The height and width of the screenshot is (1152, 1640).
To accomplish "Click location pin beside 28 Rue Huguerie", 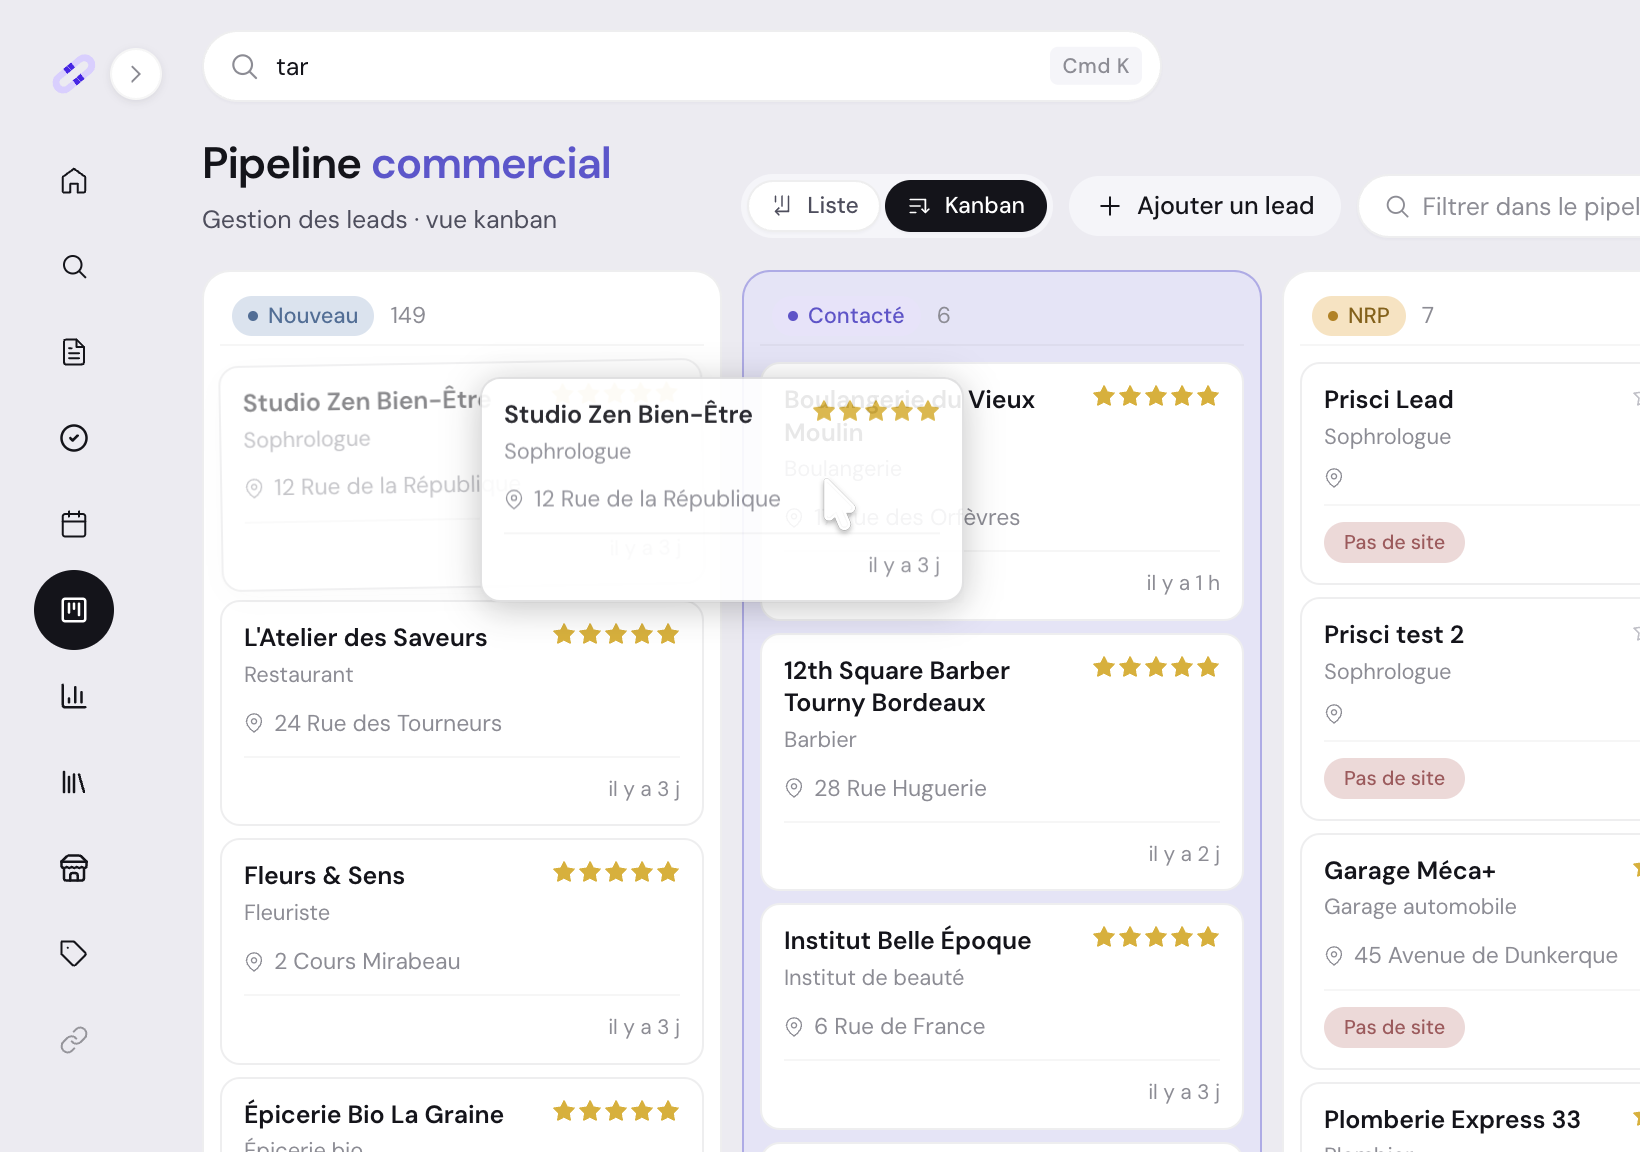I will point(794,788).
